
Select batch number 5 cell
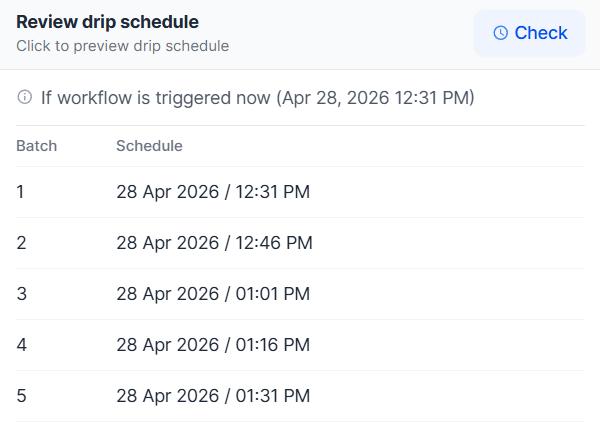(x=21, y=396)
